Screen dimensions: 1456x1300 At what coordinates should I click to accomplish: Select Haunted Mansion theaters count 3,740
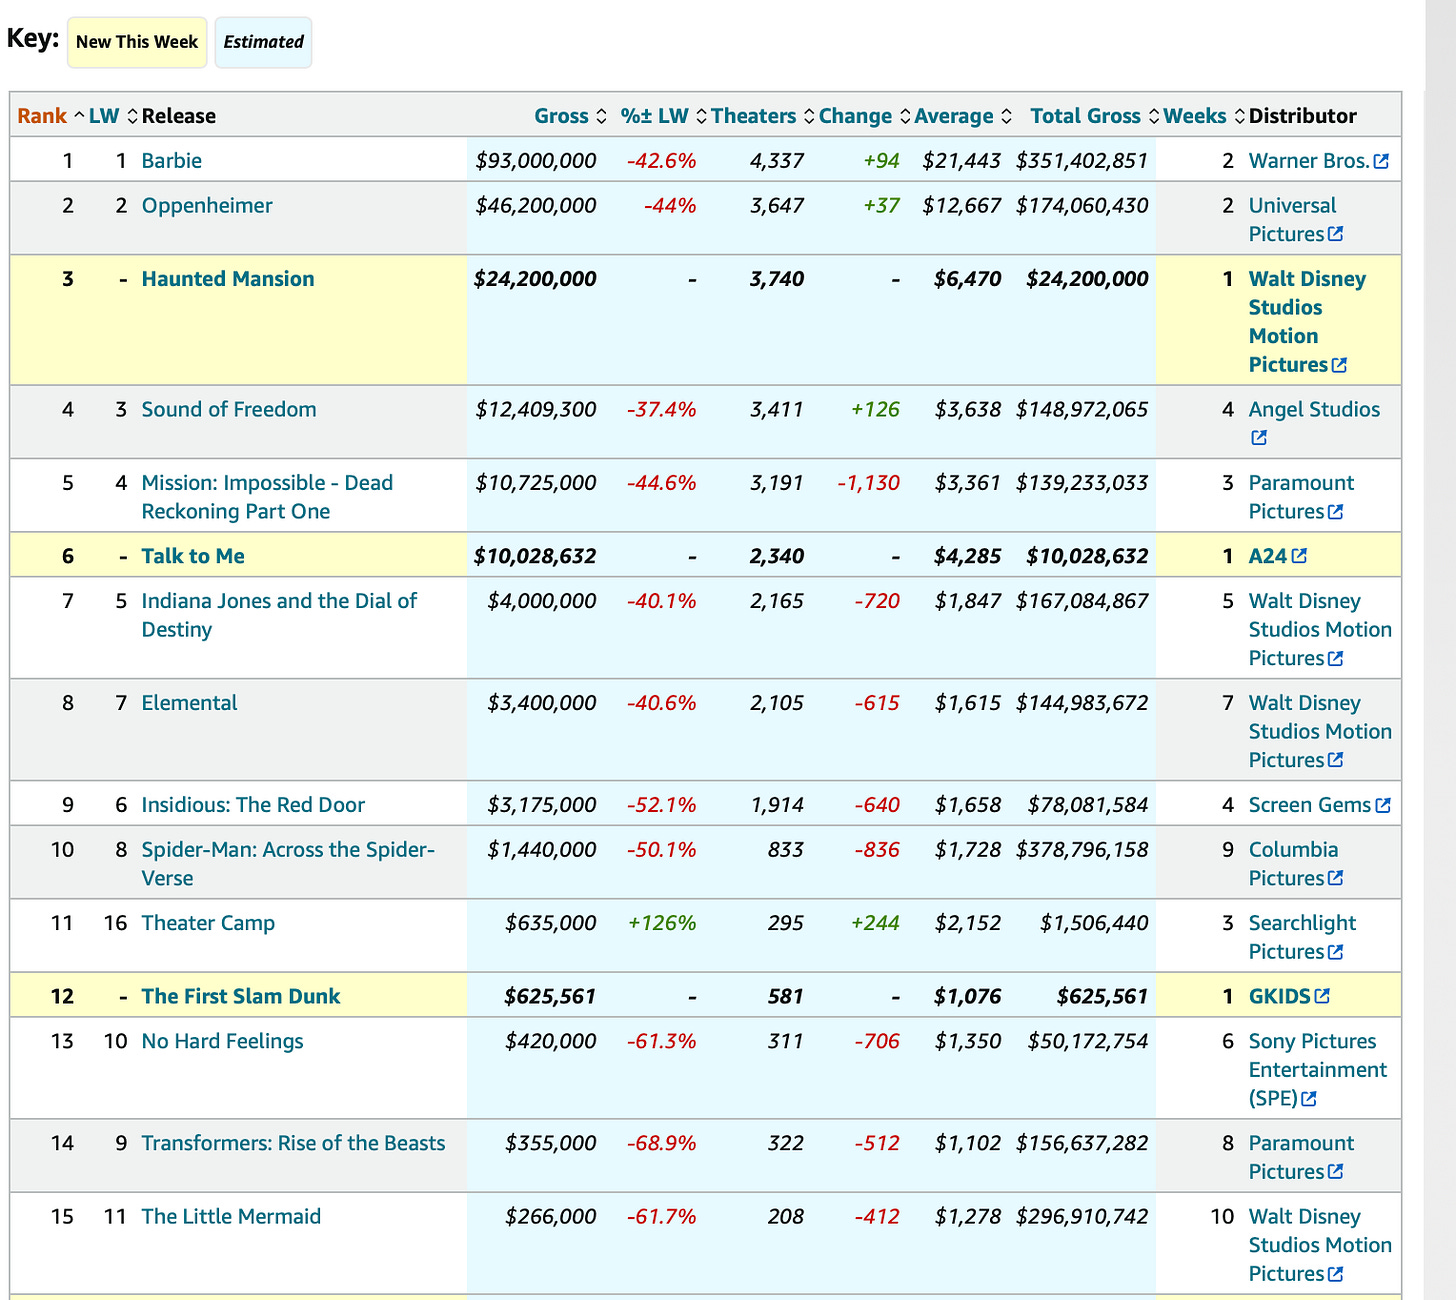[777, 279]
